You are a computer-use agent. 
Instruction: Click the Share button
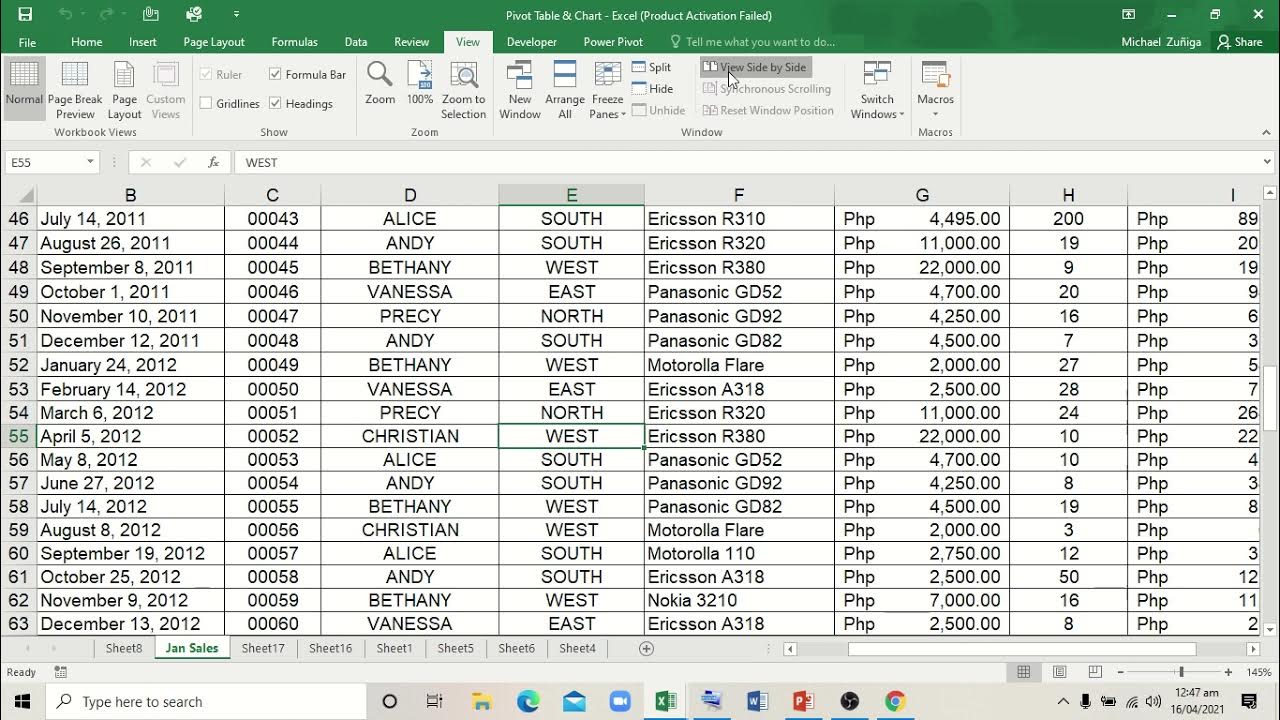[1239, 42]
